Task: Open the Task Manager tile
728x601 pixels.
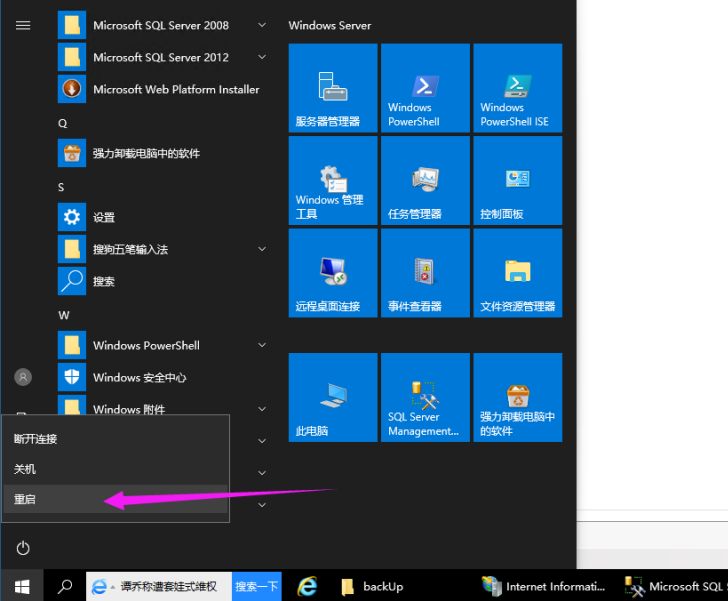Action: tap(424, 181)
